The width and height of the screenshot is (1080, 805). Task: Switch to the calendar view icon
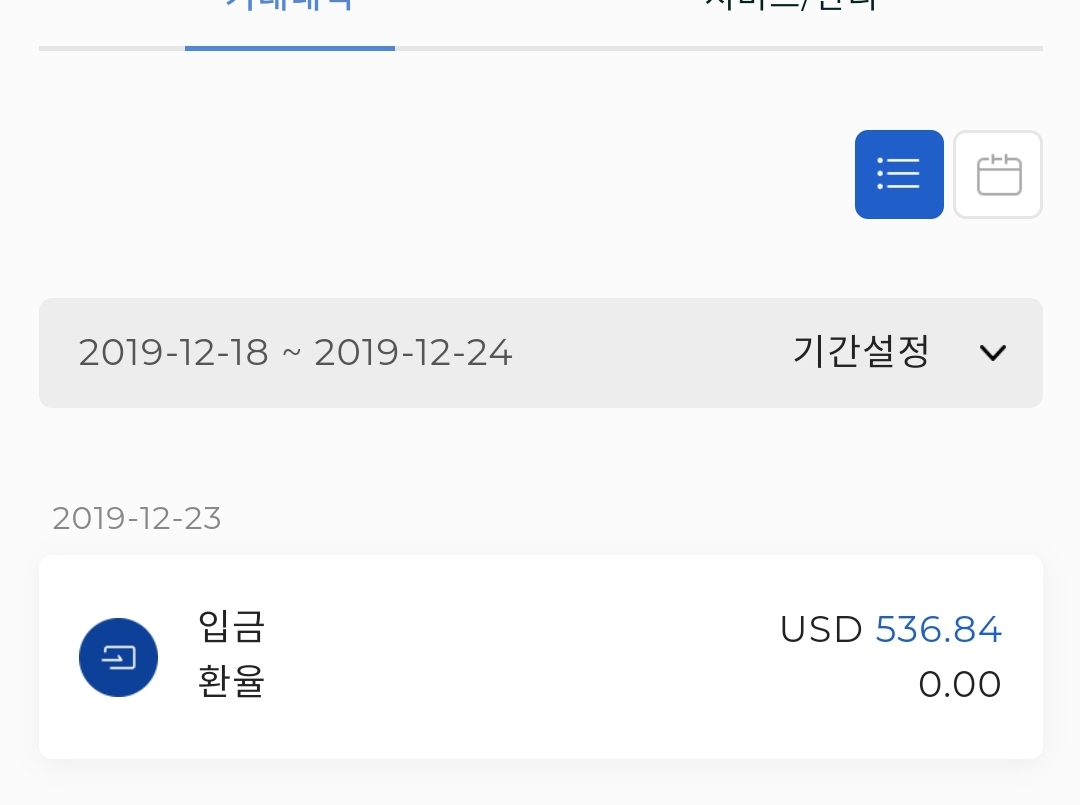coord(998,174)
